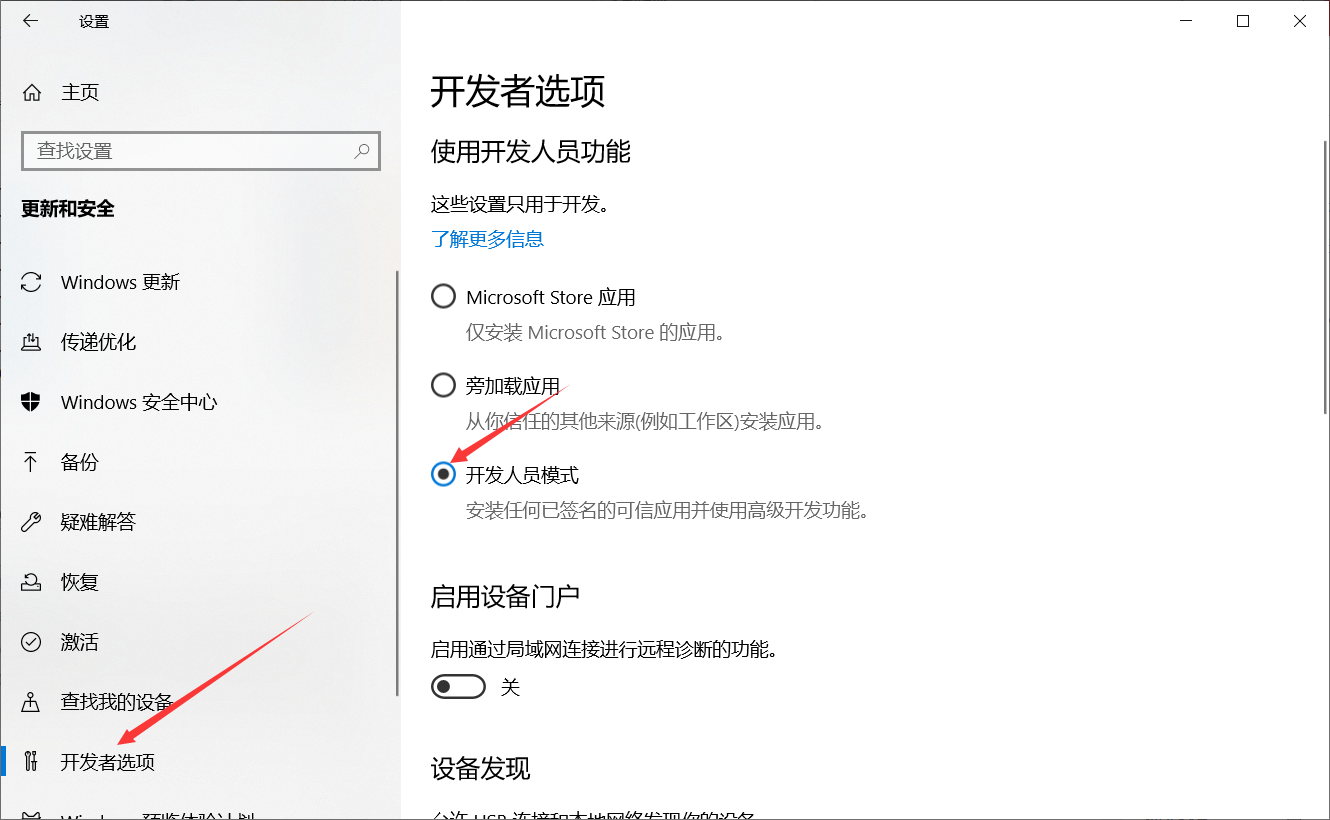The image size is (1330, 820).
Task: Click the Windows 安全中心 shield icon
Action: pyautogui.click(x=29, y=402)
